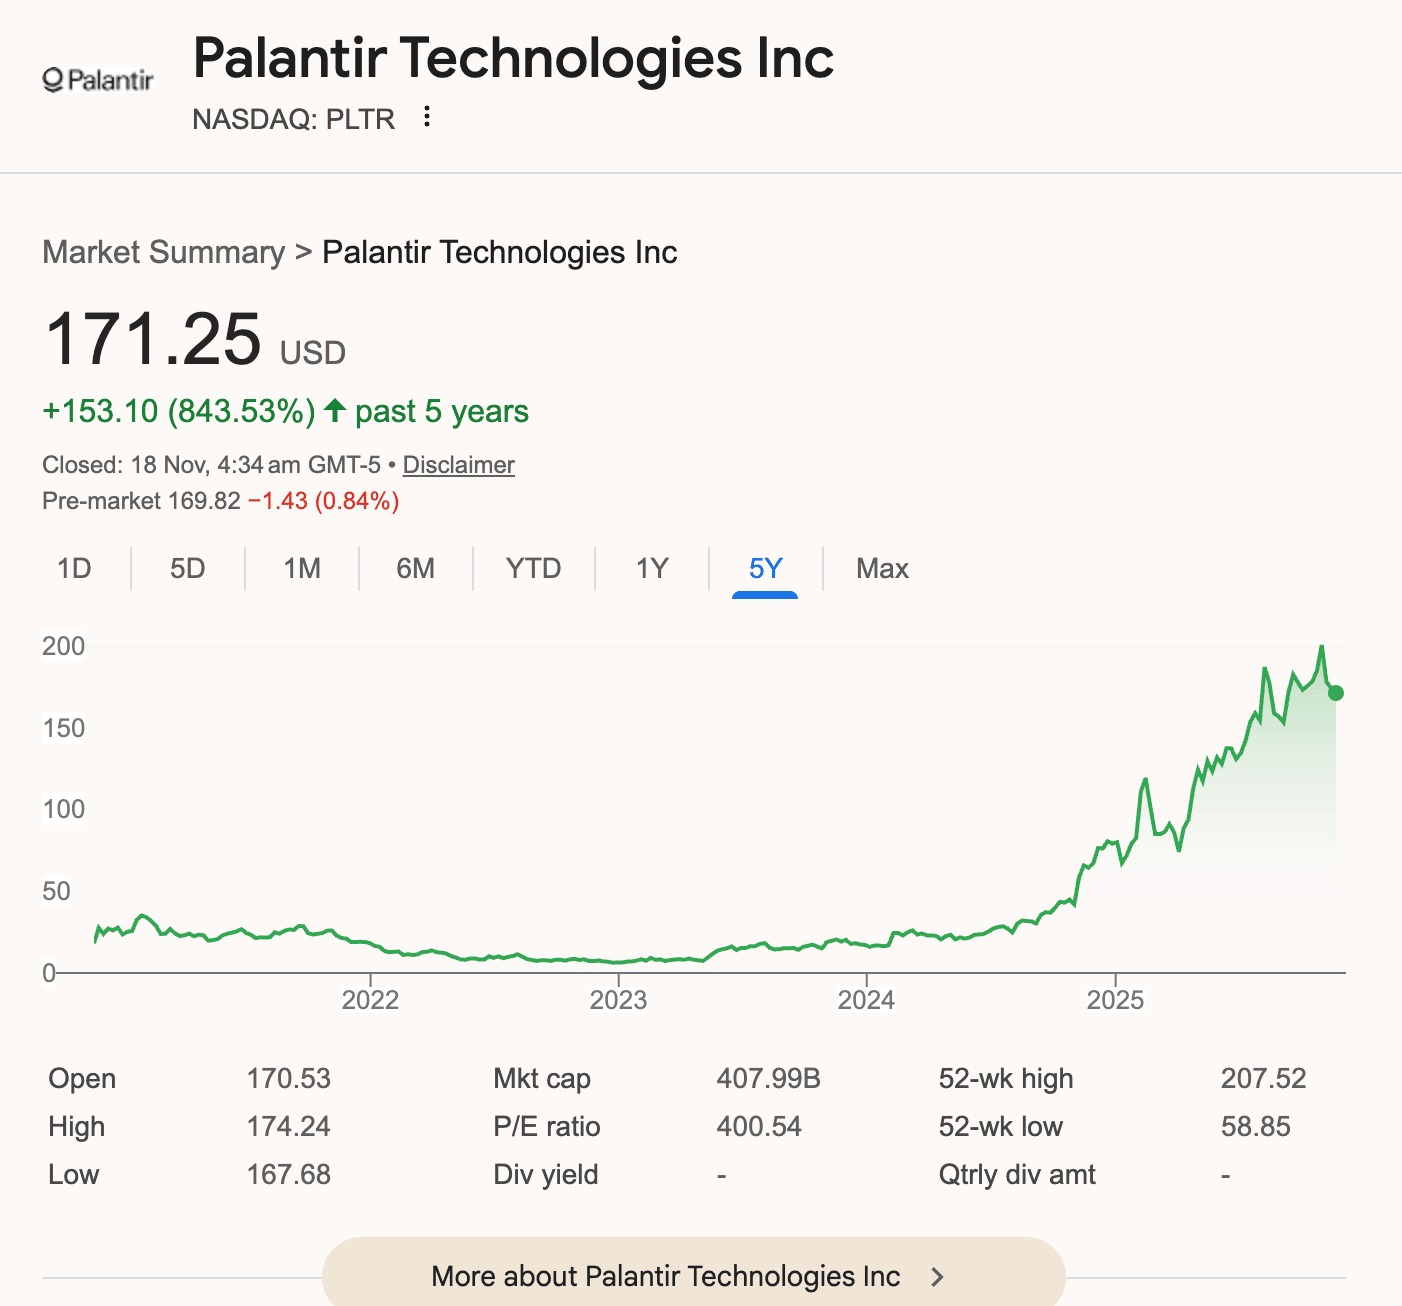Open the three-dot more options menu
This screenshot has width=1402, height=1306.
pos(427,117)
